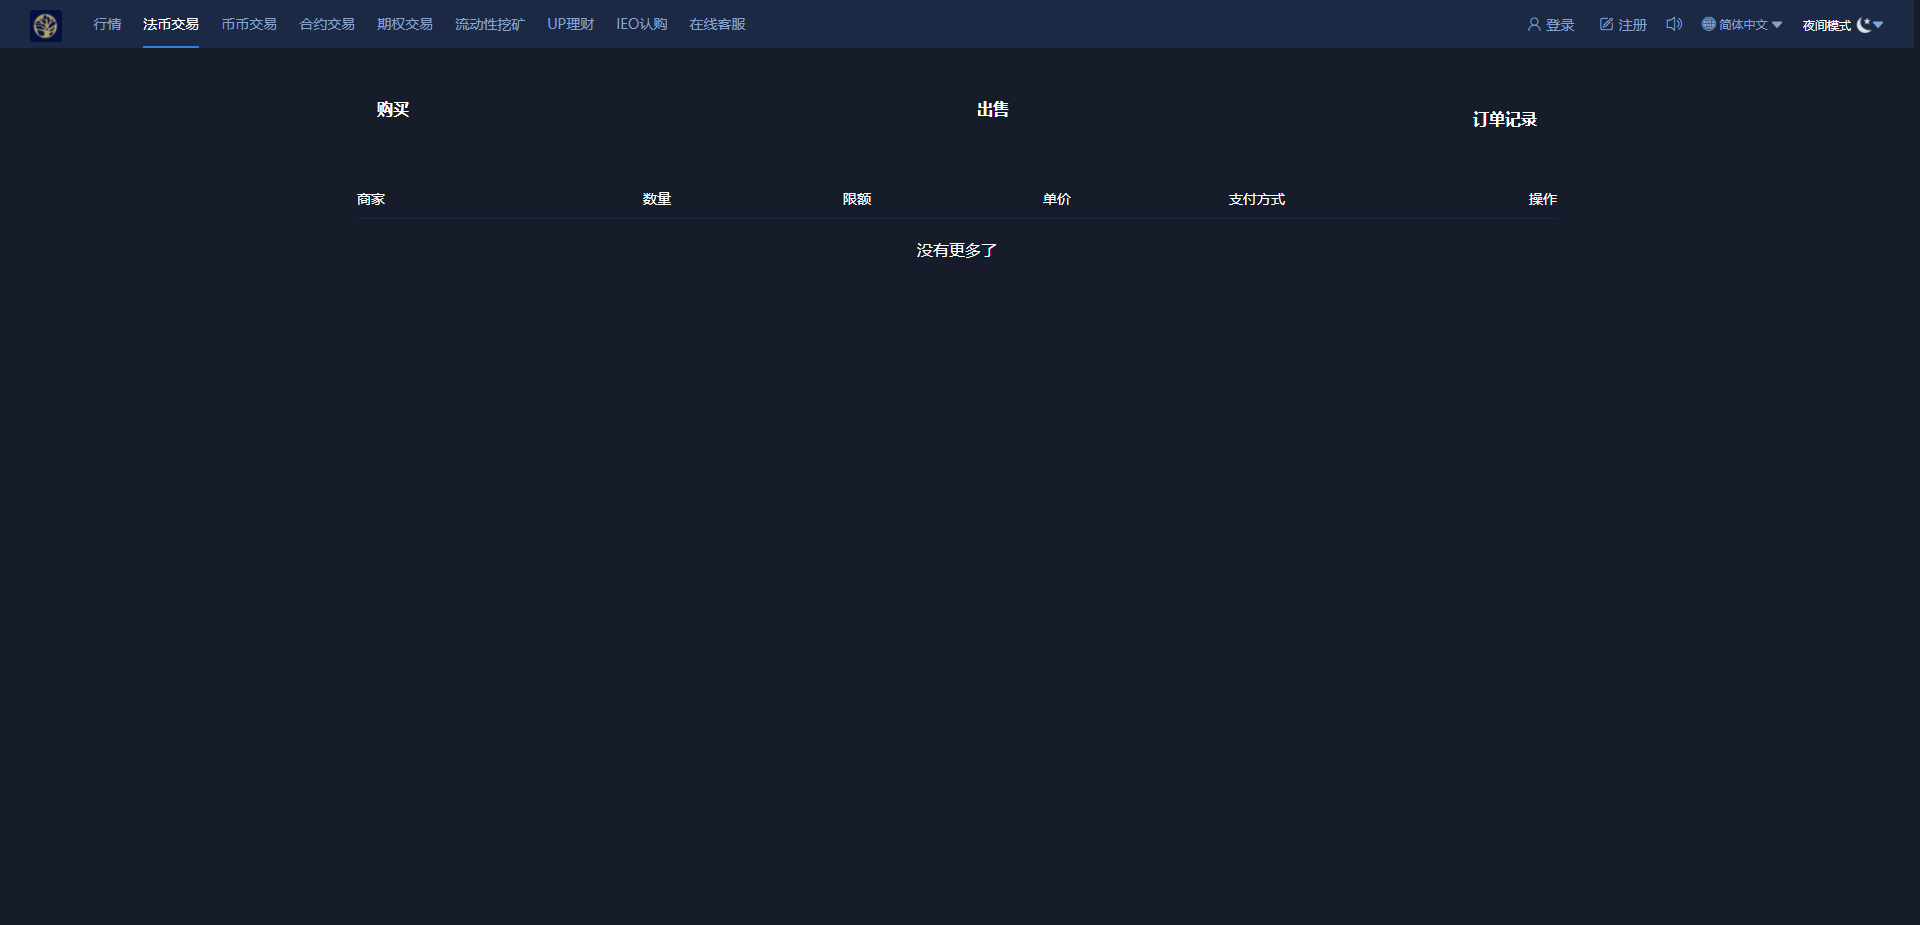Open the 行情 market menu
The image size is (1920, 925).
[x=107, y=24]
